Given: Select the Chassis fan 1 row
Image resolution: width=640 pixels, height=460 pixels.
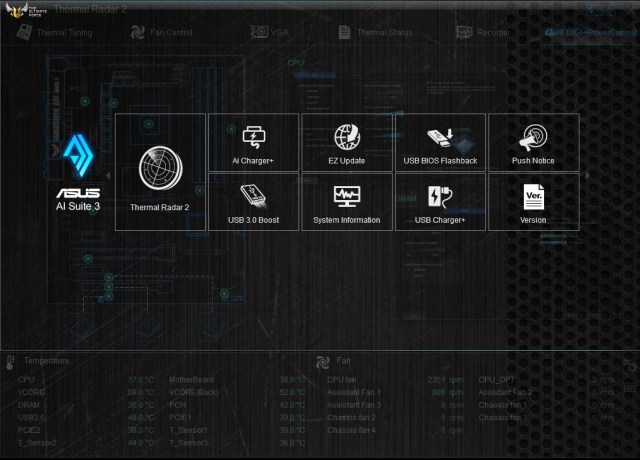Looking at the screenshot, I should click(547, 405).
